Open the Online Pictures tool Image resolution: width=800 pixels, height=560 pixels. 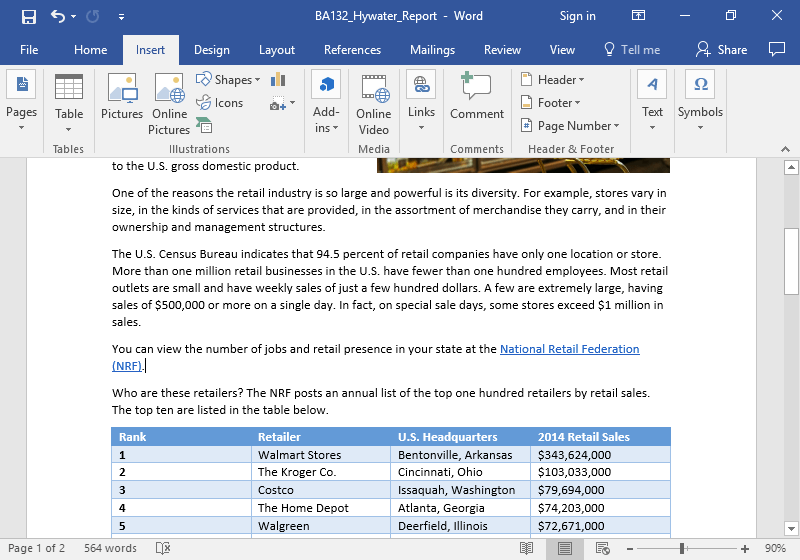pyautogui.click(x=170, y=104)
